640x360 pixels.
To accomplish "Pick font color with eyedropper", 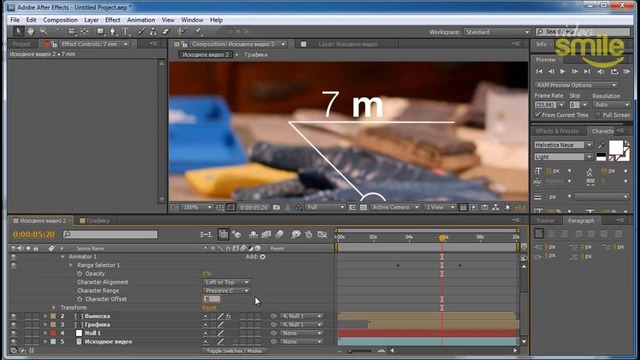I will [601, 145].
